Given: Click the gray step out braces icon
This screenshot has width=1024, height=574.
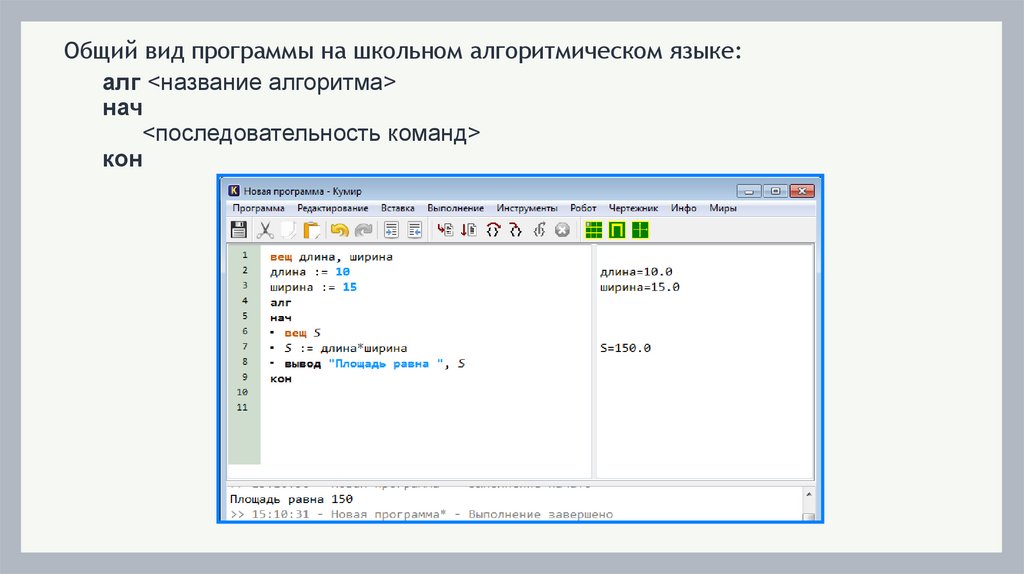Looking at the screenshot, I should (539, 230).
